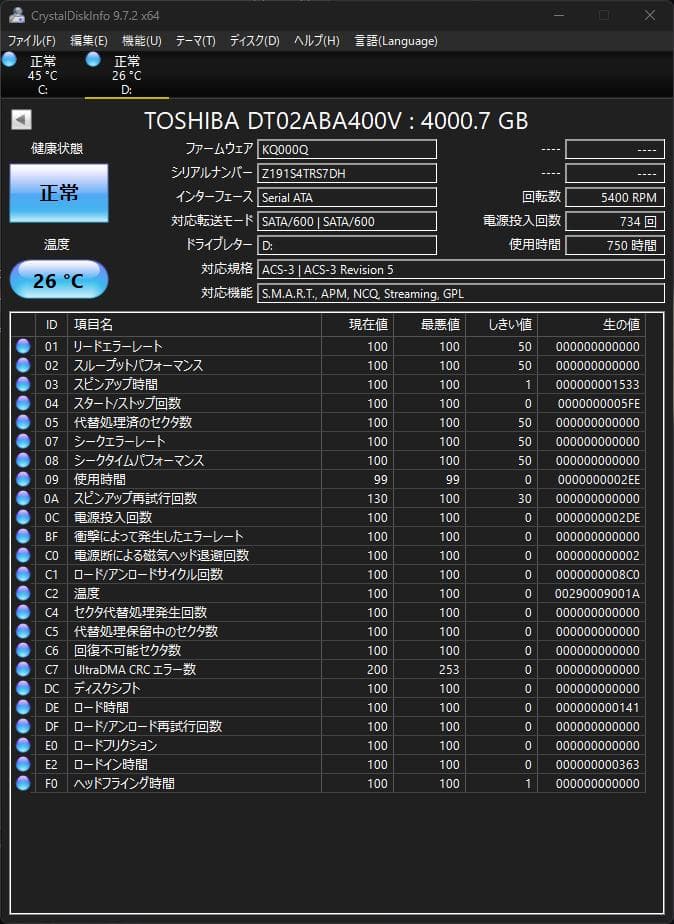Image resolution: width=674 pixels, height=924 pixels.
Task: Click the 26 °C temperature button
Action: click(x=59, y=280)
